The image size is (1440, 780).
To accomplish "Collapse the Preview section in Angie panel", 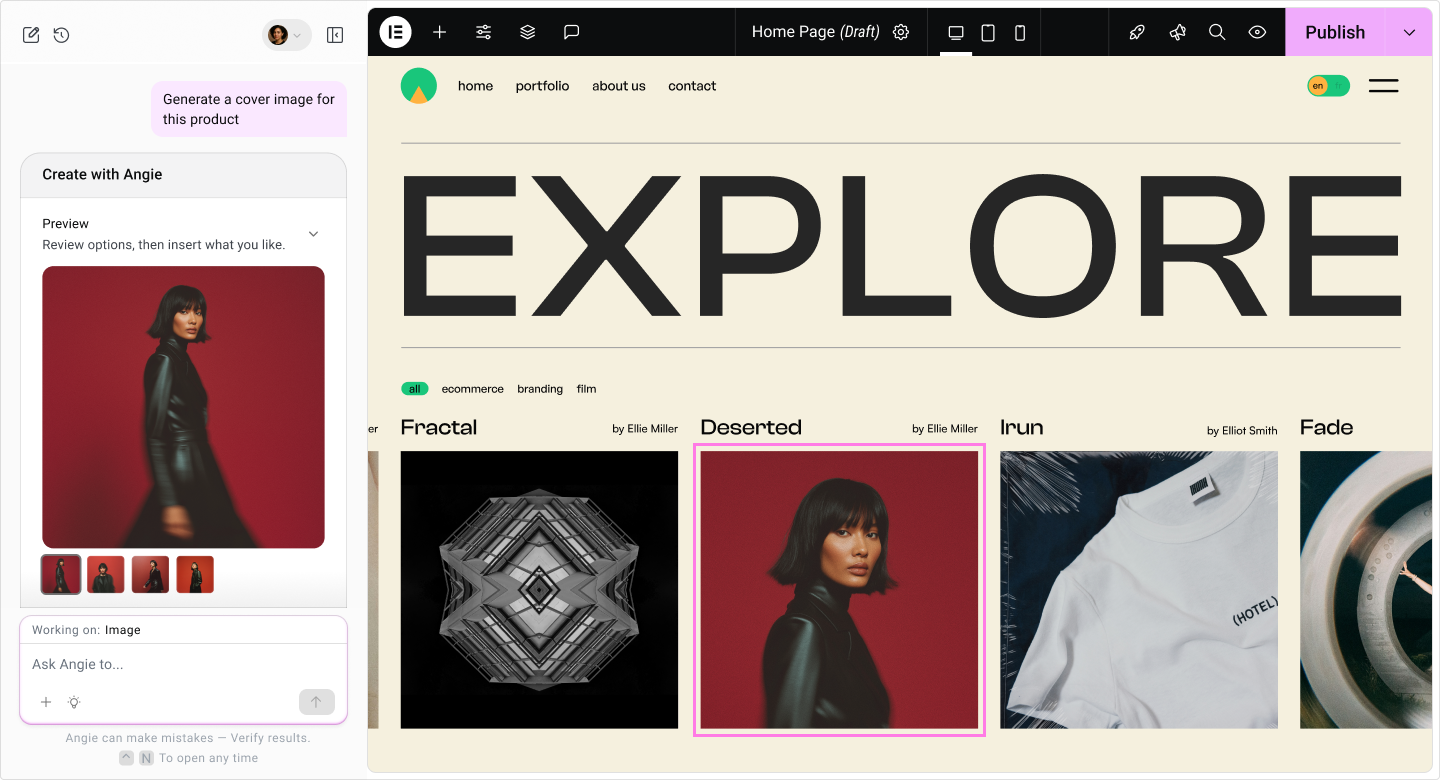I will coord(313,233).
